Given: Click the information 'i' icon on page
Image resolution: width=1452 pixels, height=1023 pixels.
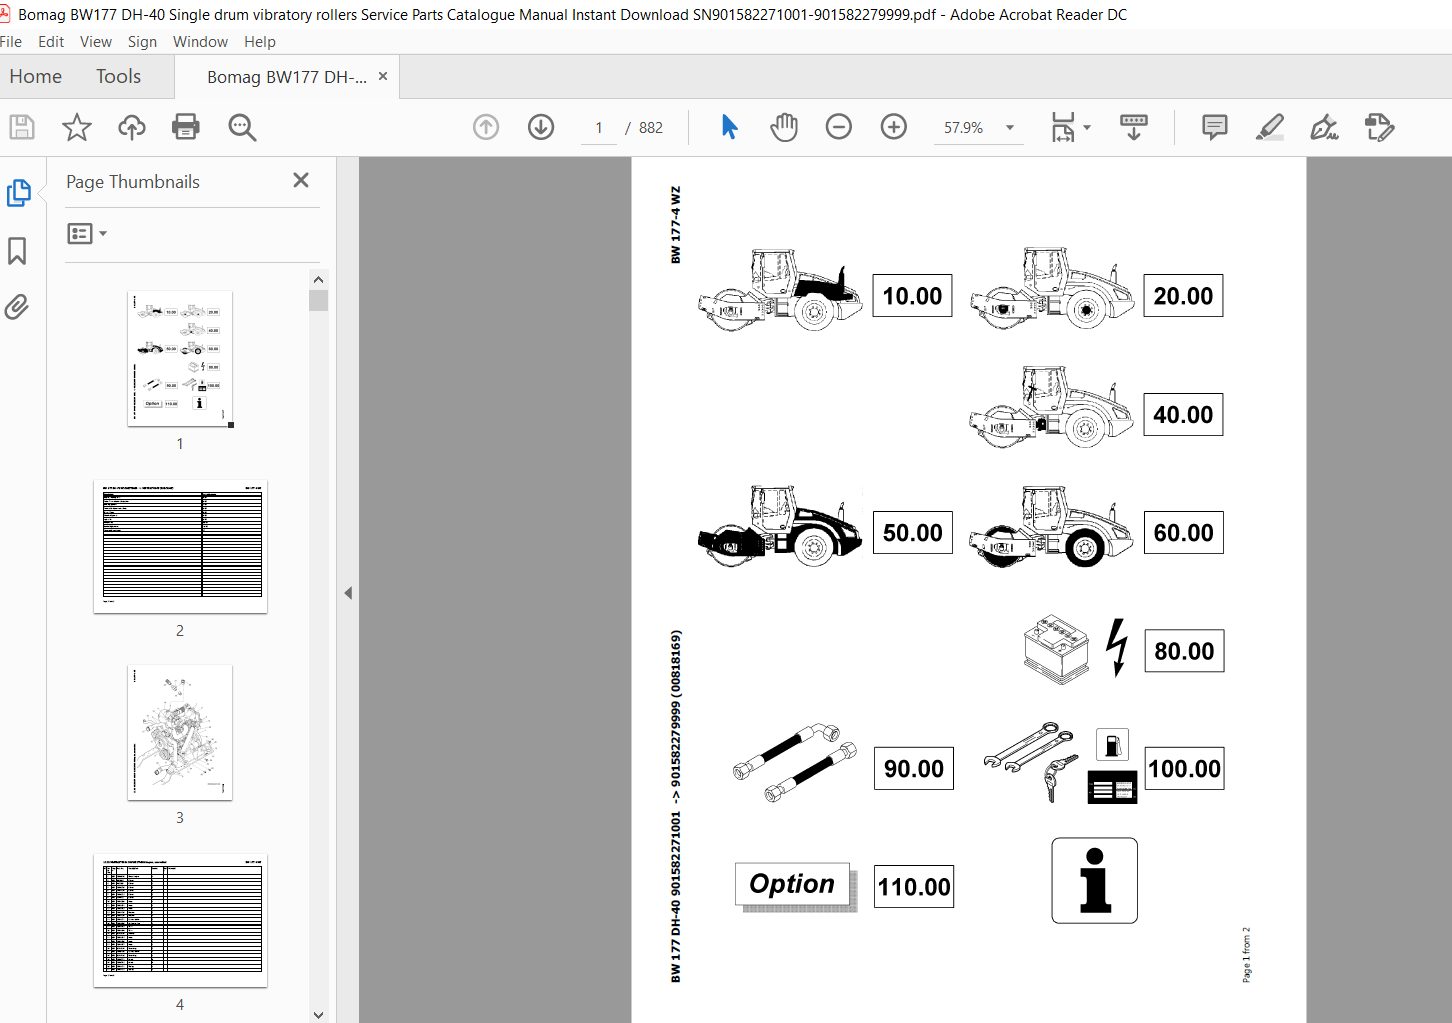Looking at the screenshot, I should 1094,880.
